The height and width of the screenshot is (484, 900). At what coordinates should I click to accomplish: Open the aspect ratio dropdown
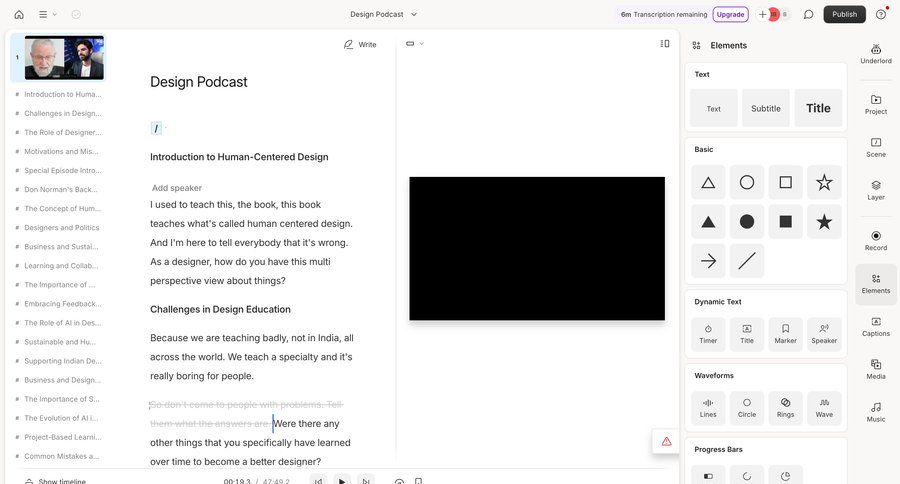tap(414, 43)
